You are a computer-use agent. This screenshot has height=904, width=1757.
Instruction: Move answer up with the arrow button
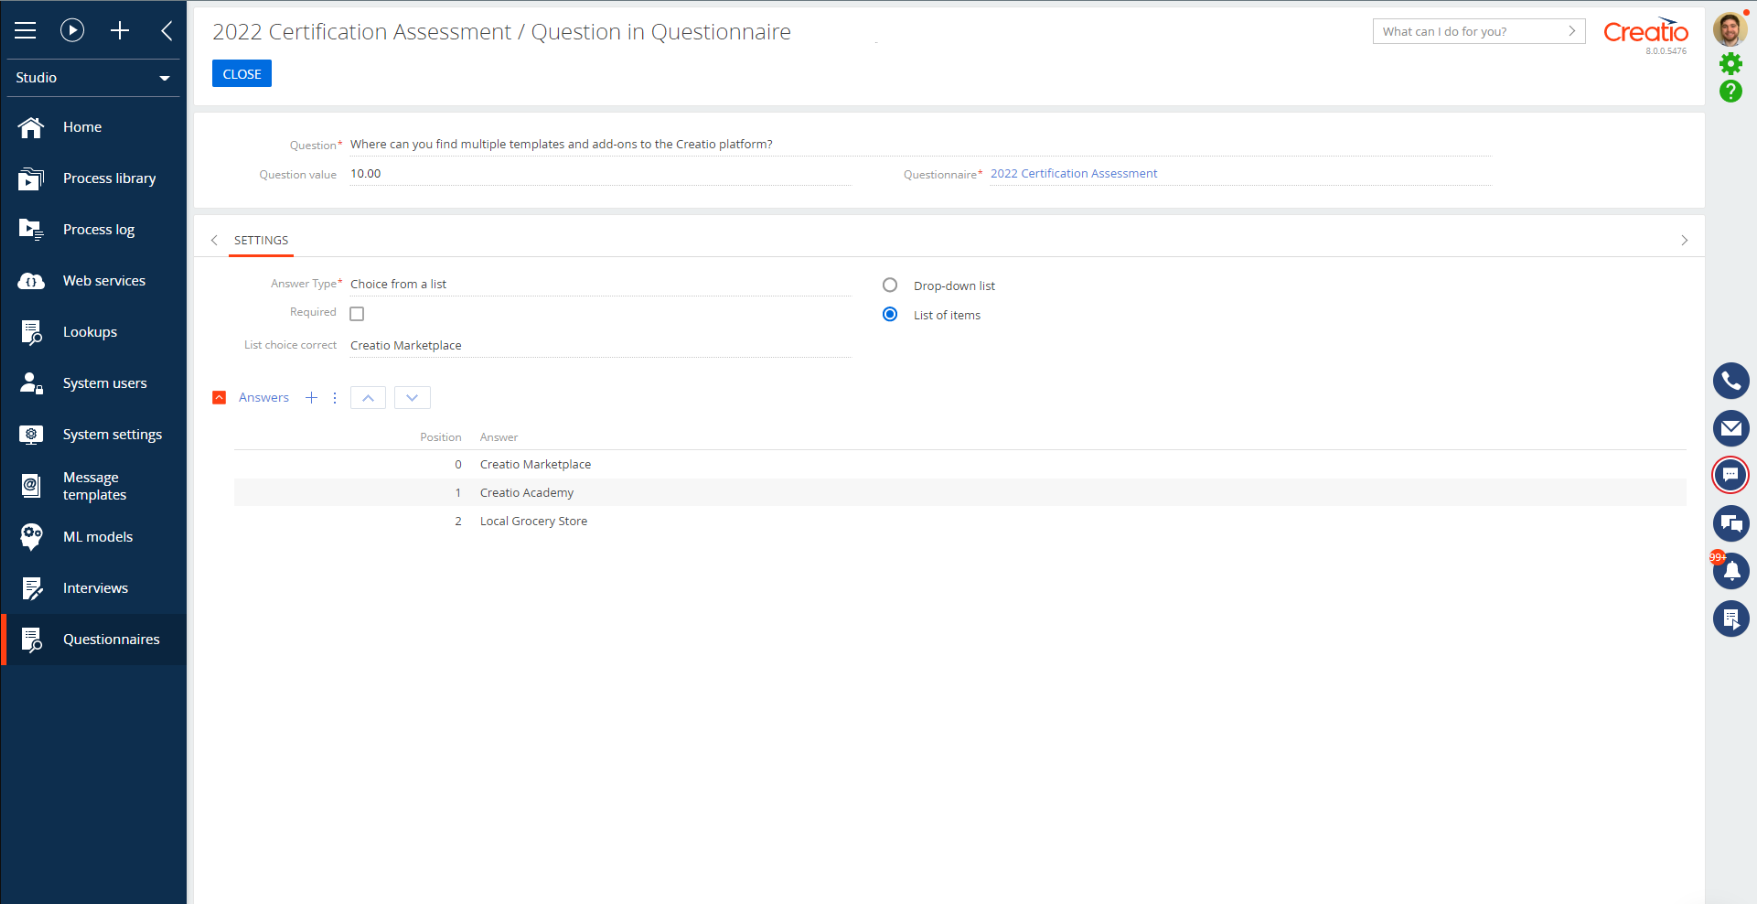368,398
